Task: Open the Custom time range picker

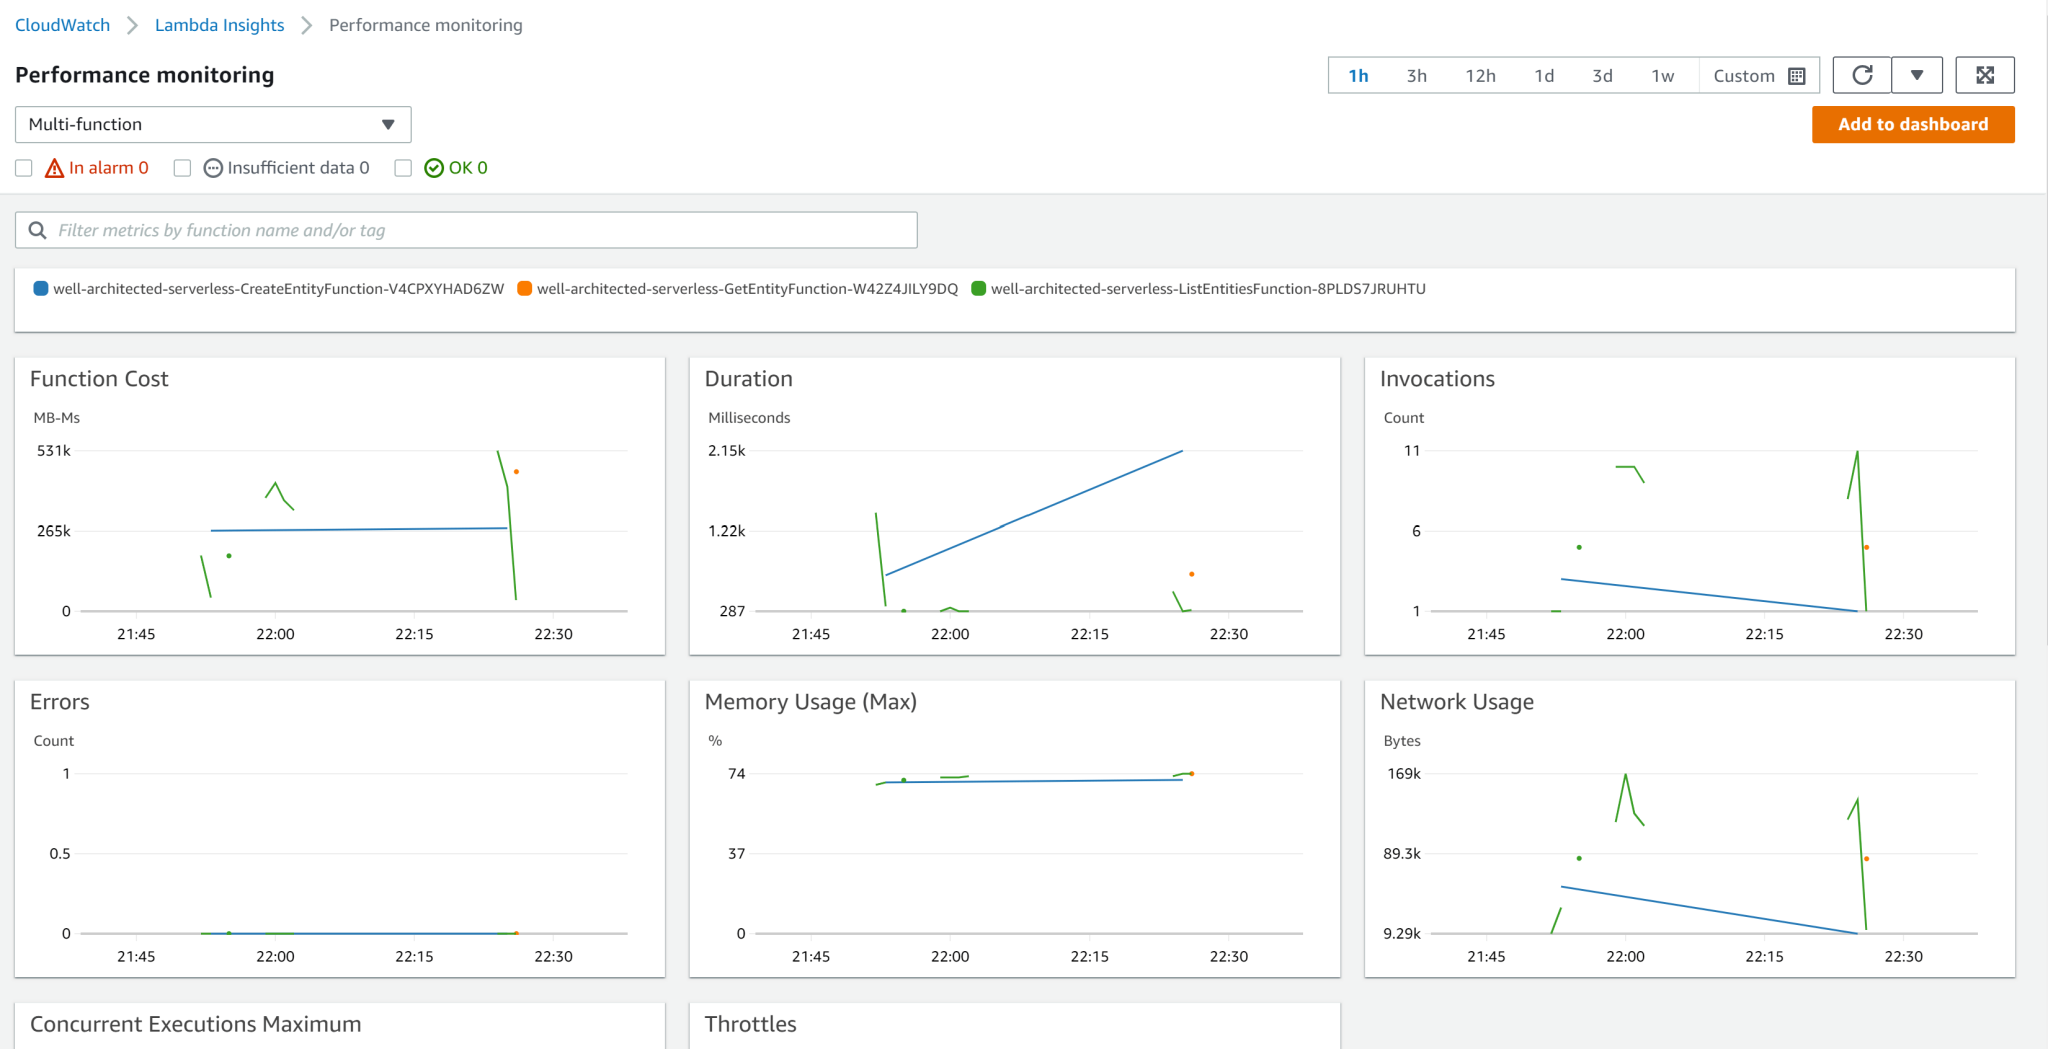Action: point(1743,75)
